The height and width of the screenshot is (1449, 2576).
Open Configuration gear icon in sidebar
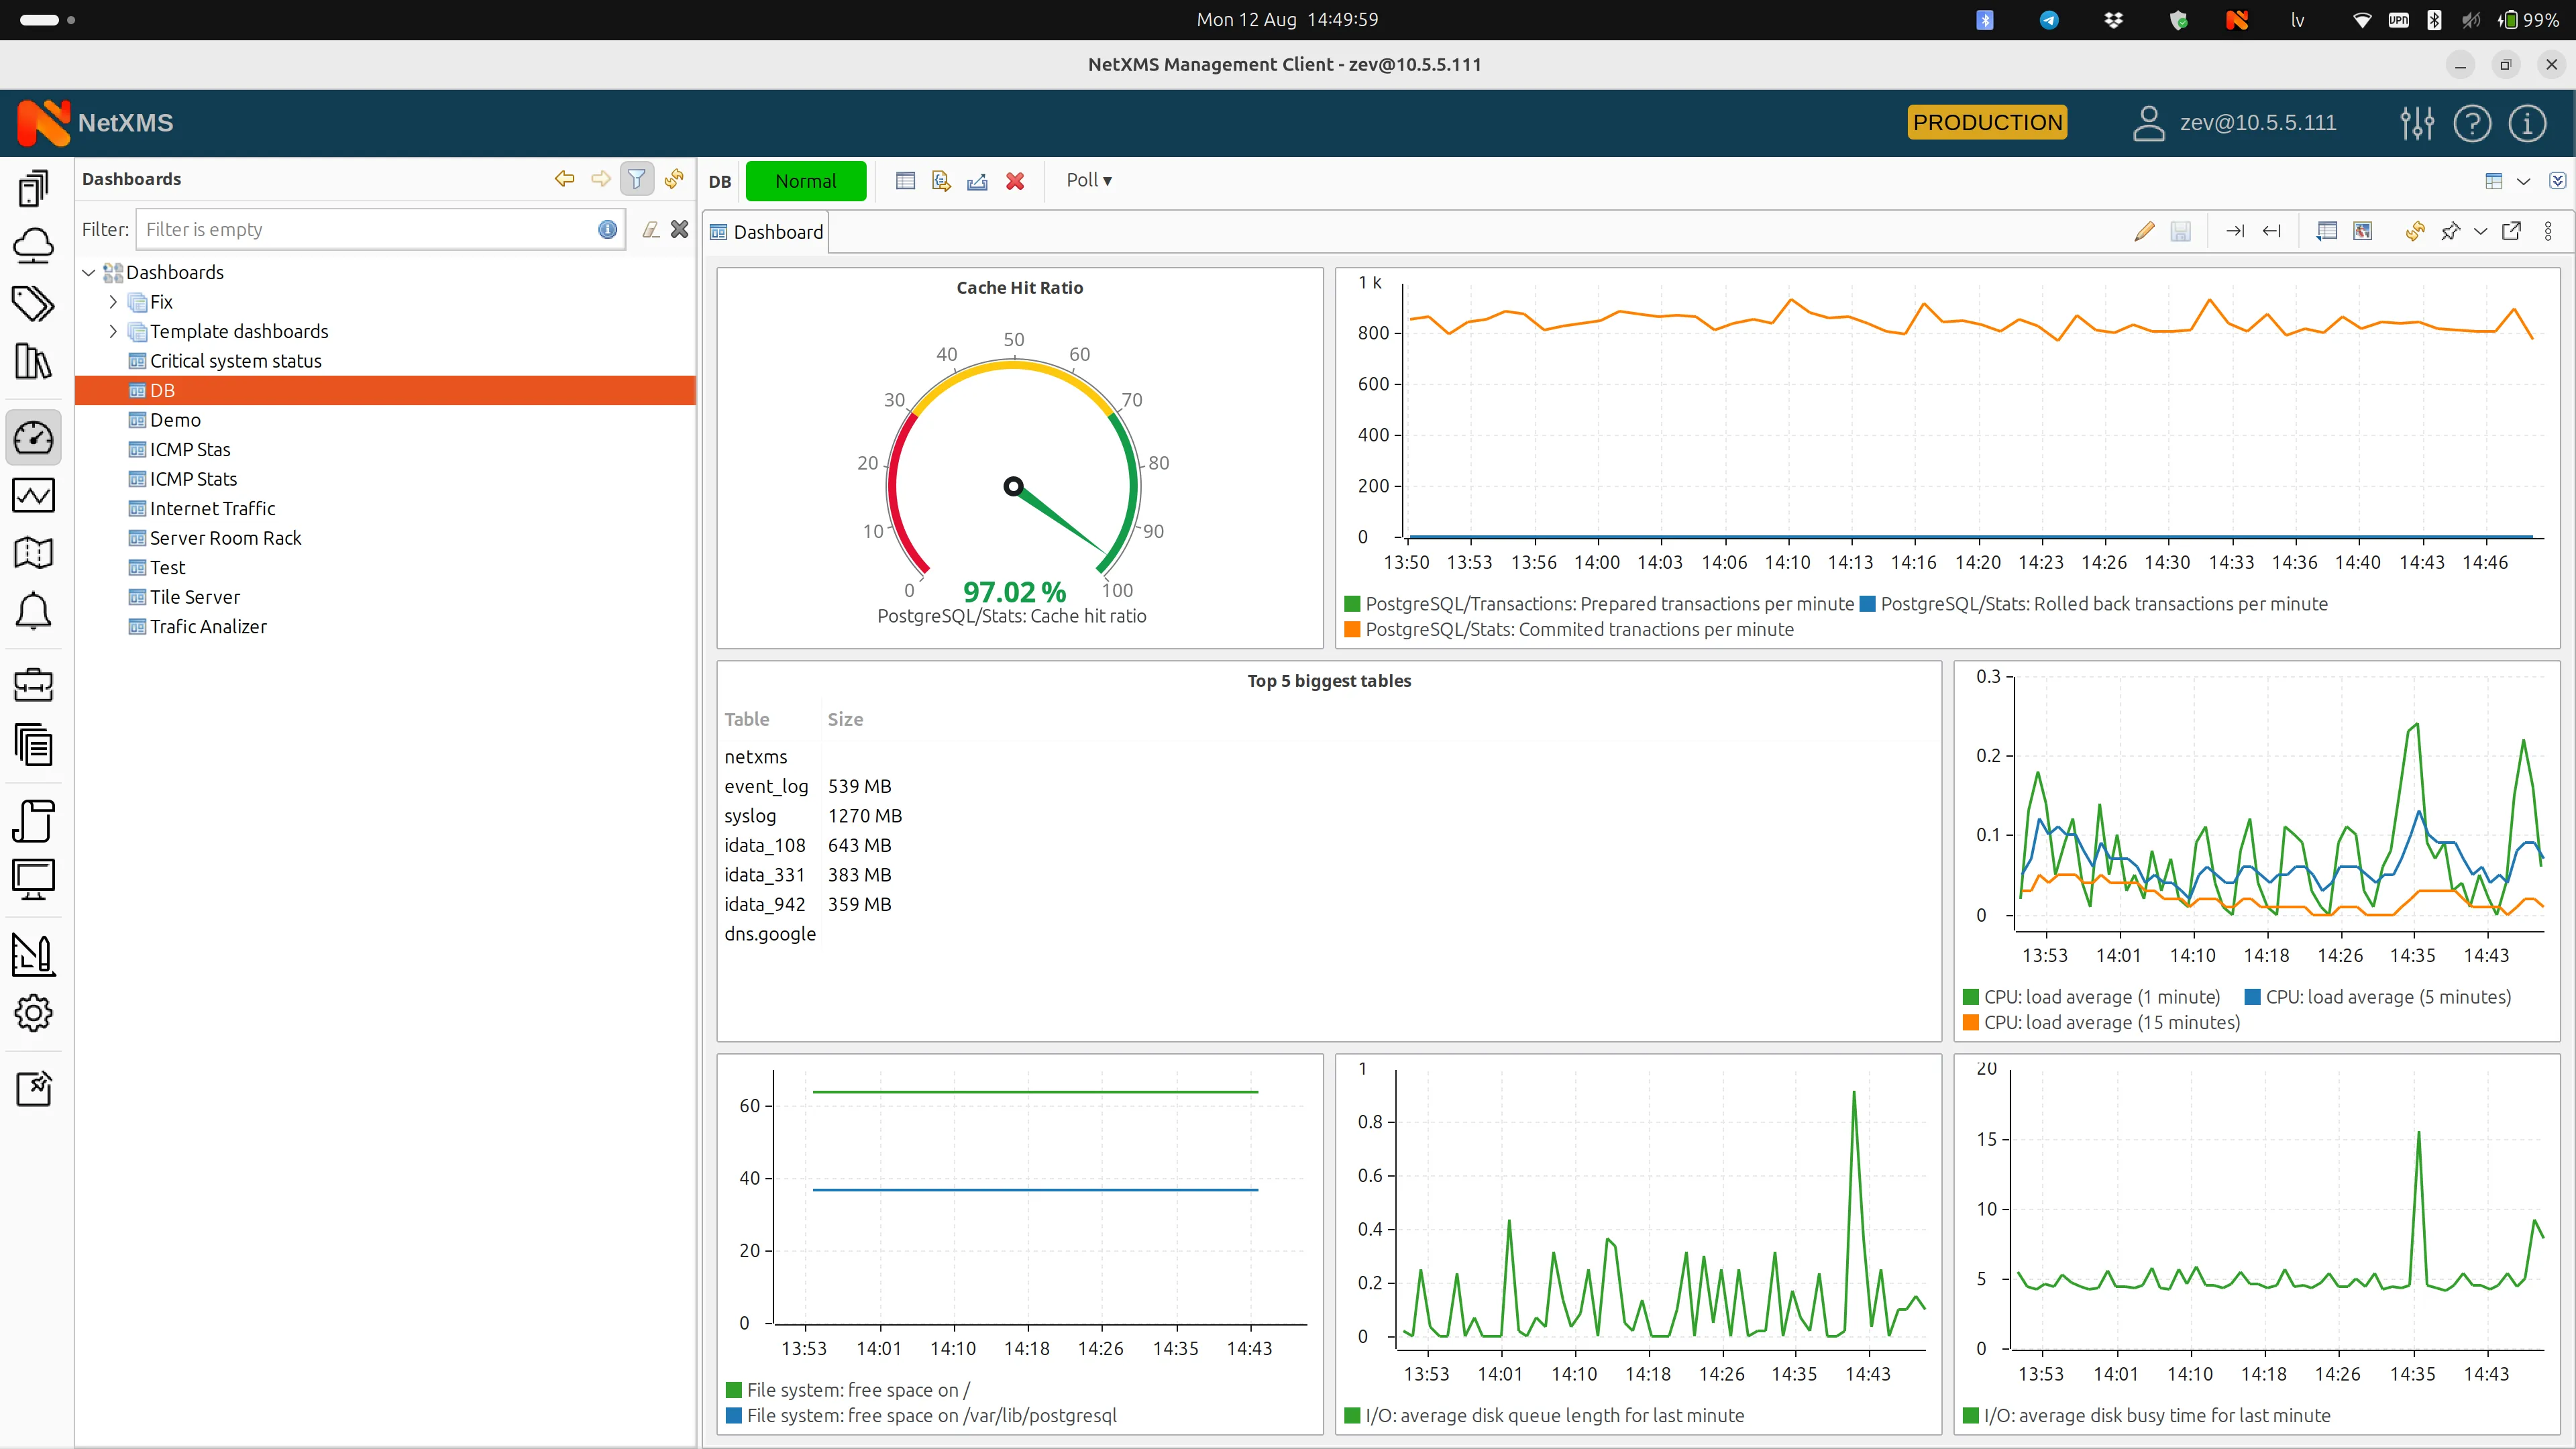point(33,1013)
